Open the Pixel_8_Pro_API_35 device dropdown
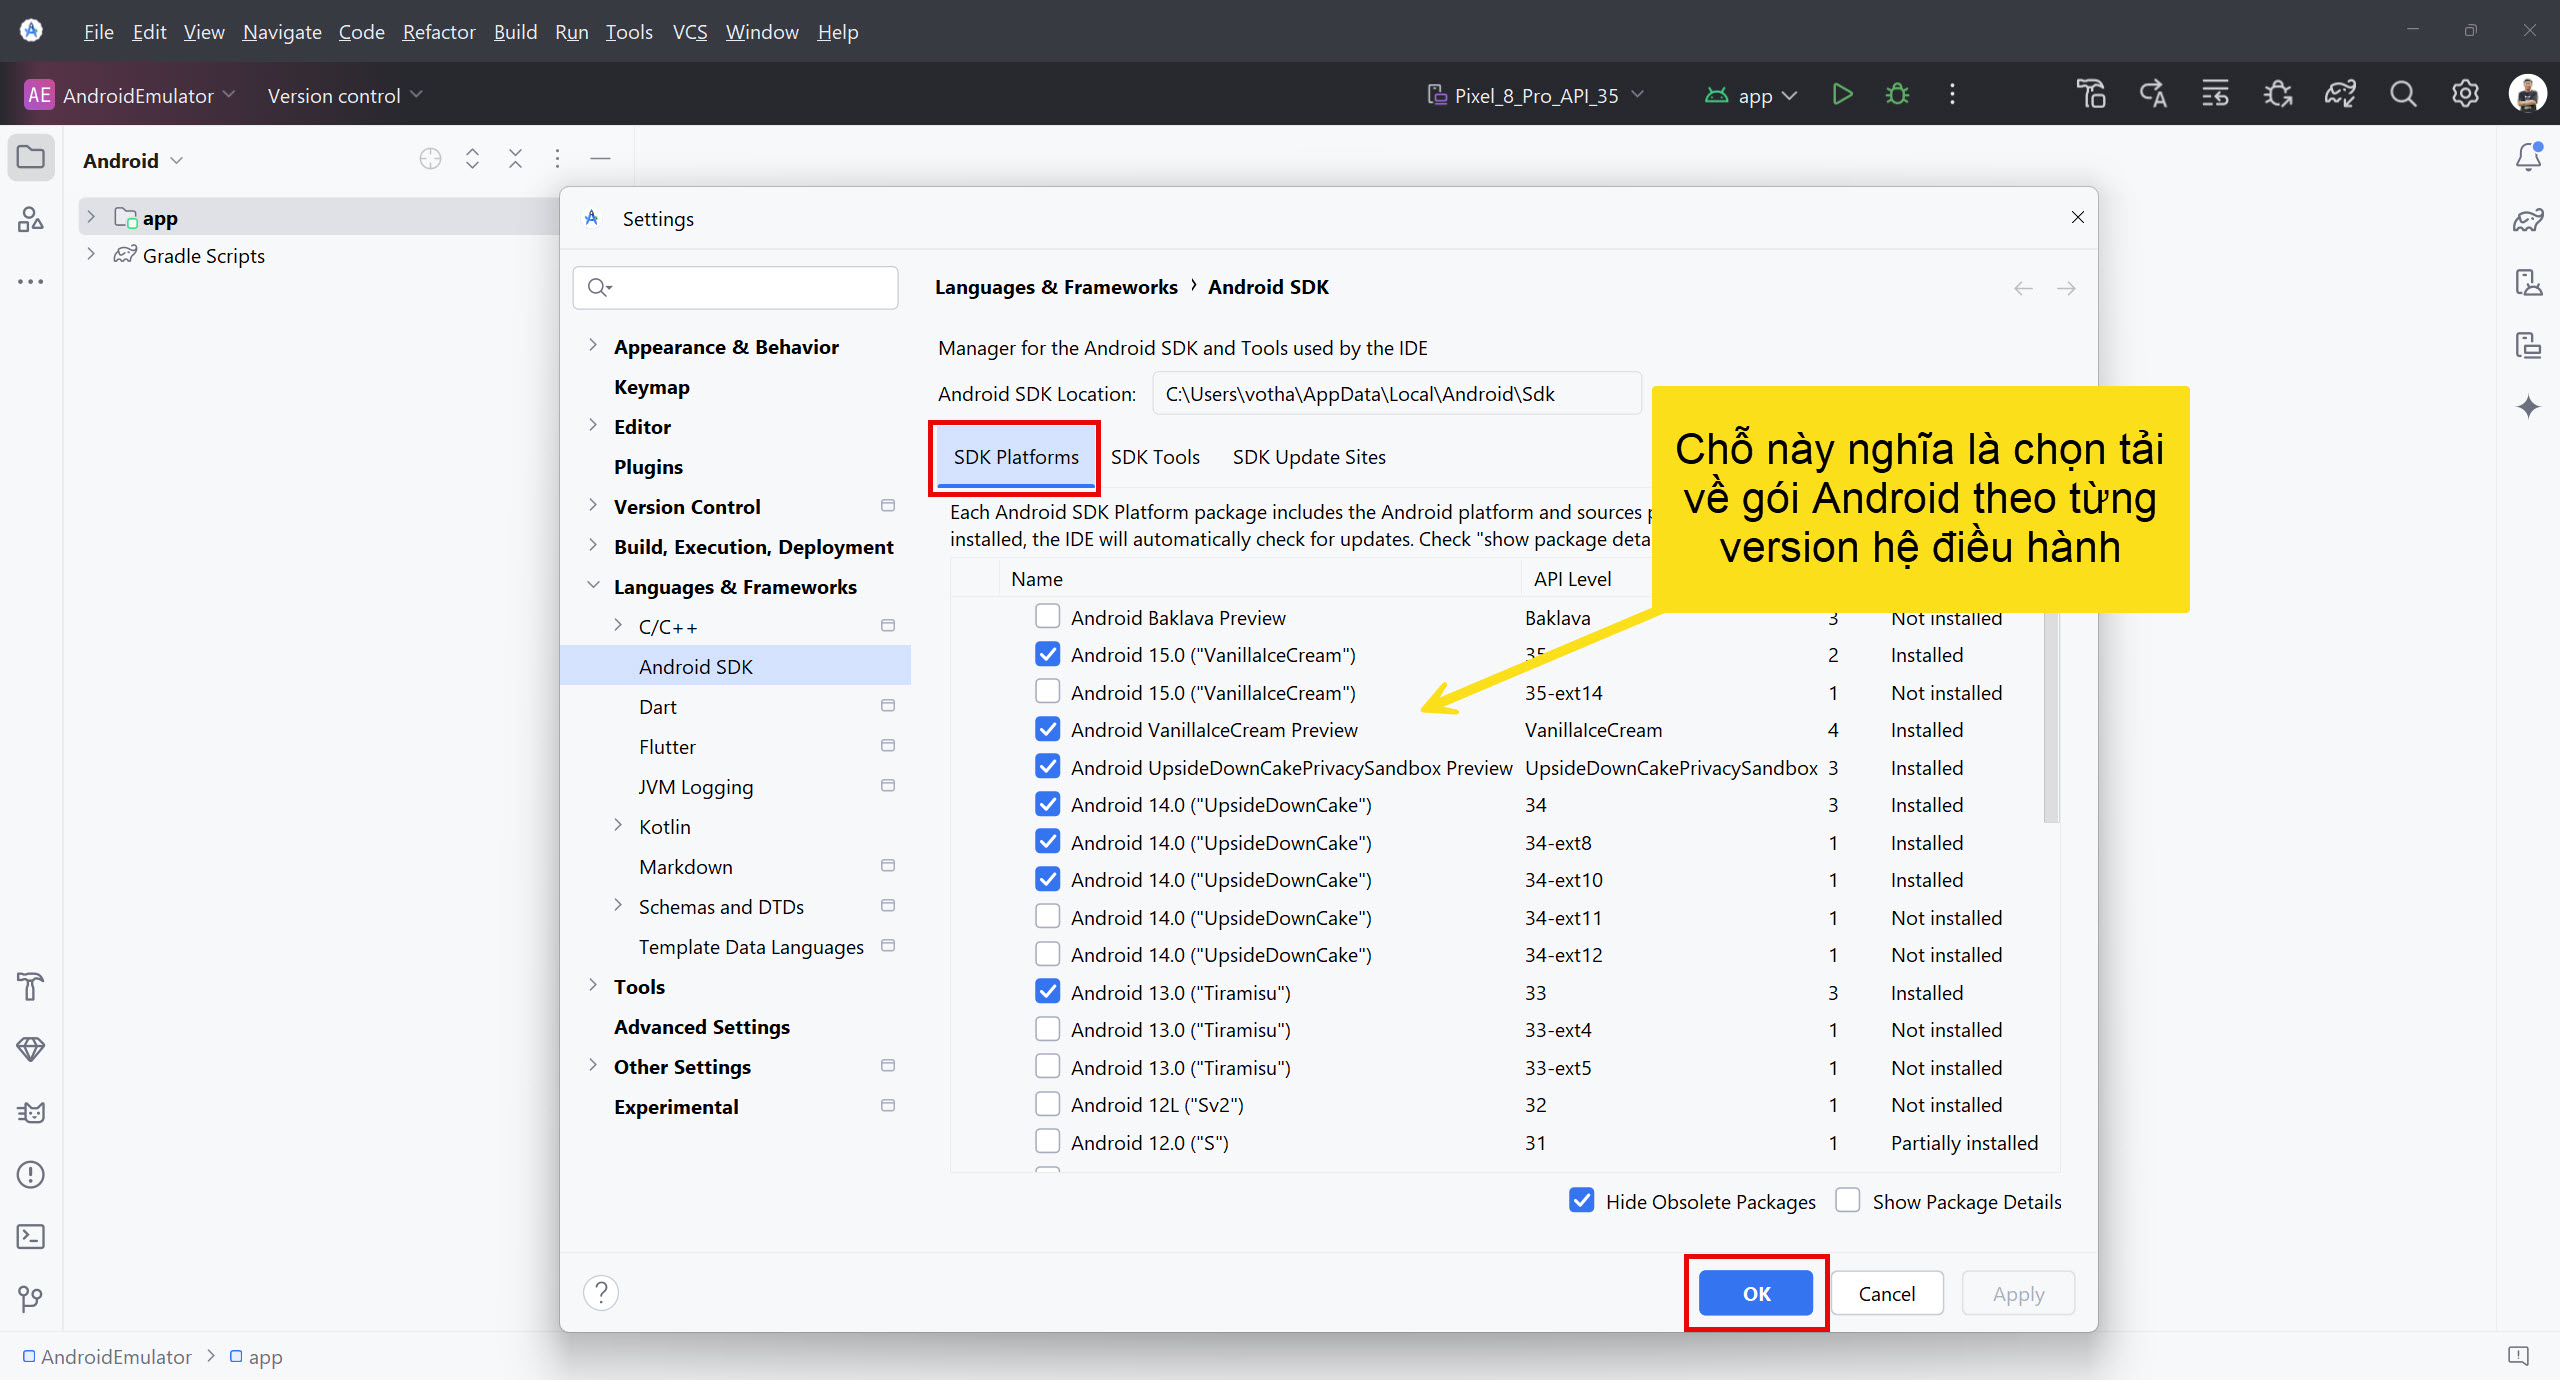 tap(1535, 95)
